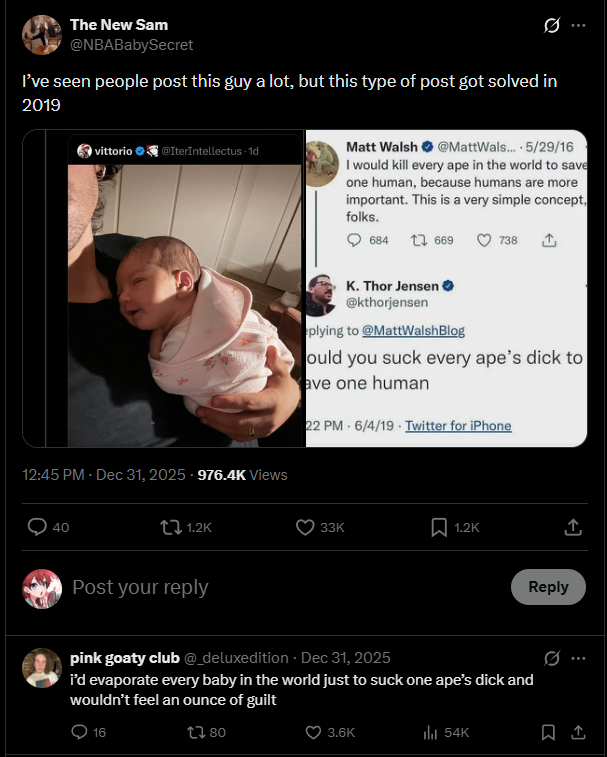Open the more options menu on main post
The image size is (607, 757).
(x=578, y=25)
